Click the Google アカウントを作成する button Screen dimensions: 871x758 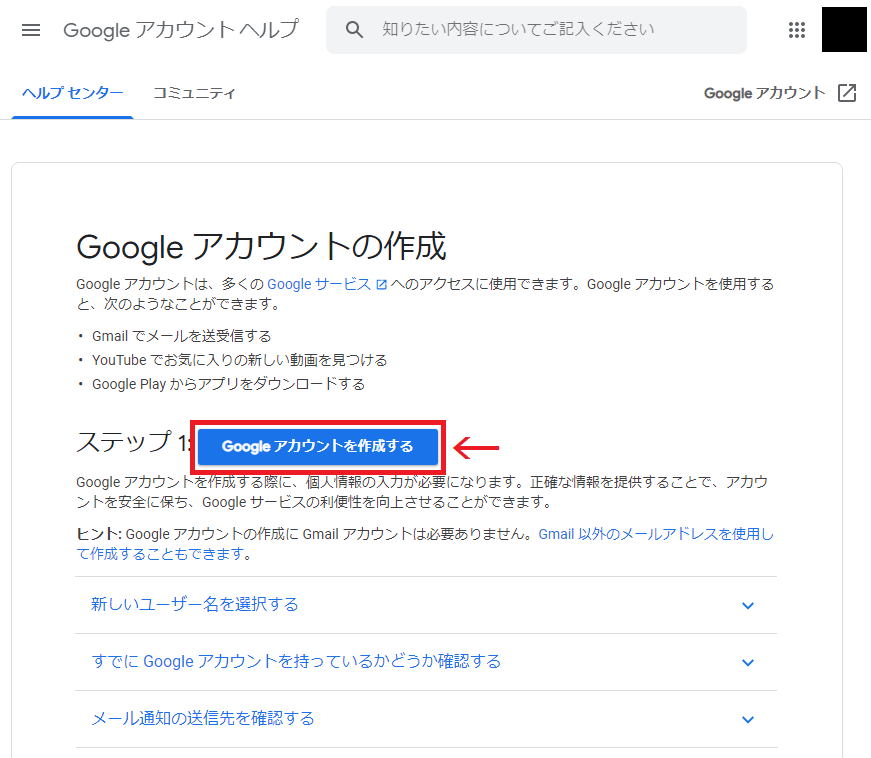click(x=318, y=446)
